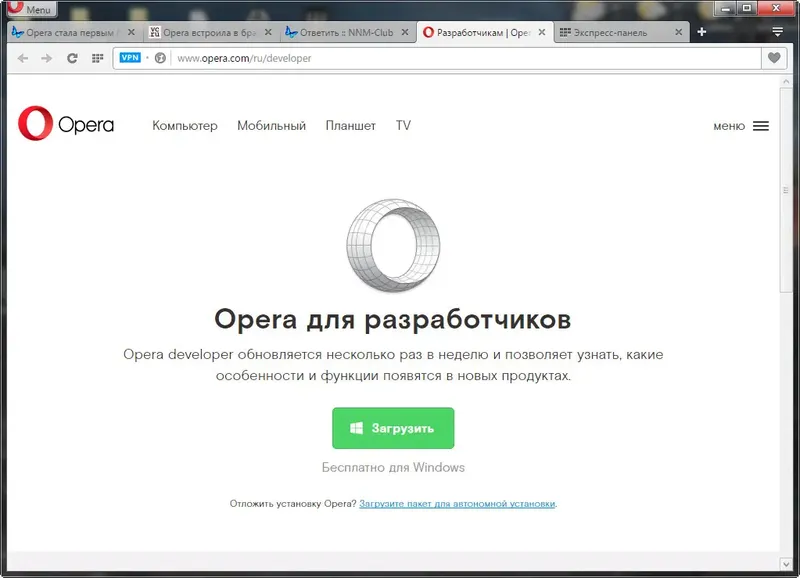Click the green Загрузить button
This screenshot has width=800, height=578.
[x=394, y=427]
